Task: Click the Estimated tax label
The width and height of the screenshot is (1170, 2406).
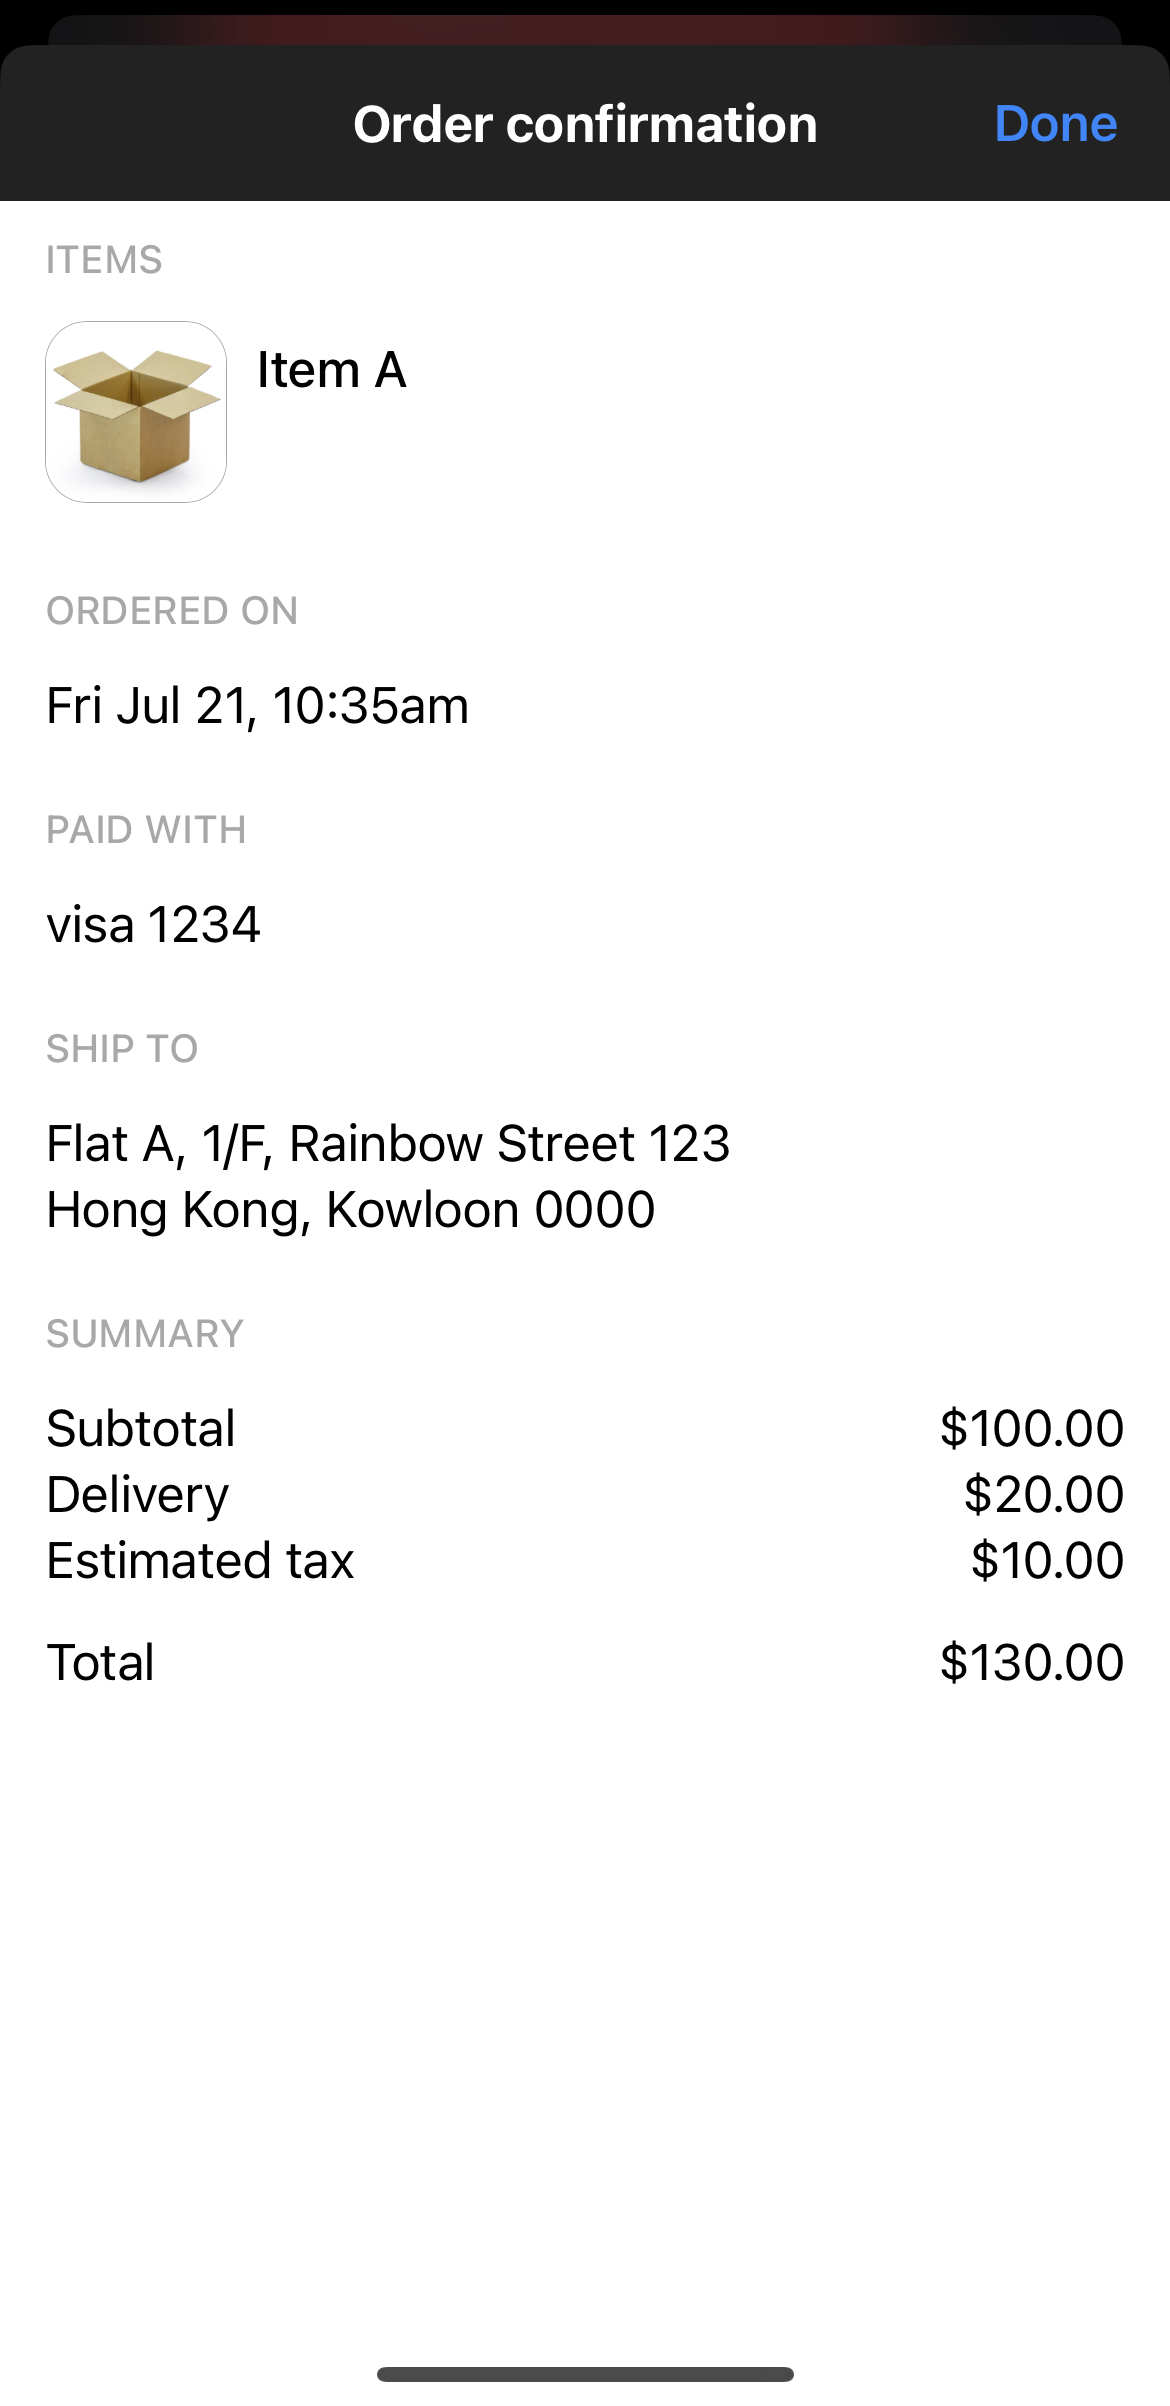Action: [x=200, y=1560]
